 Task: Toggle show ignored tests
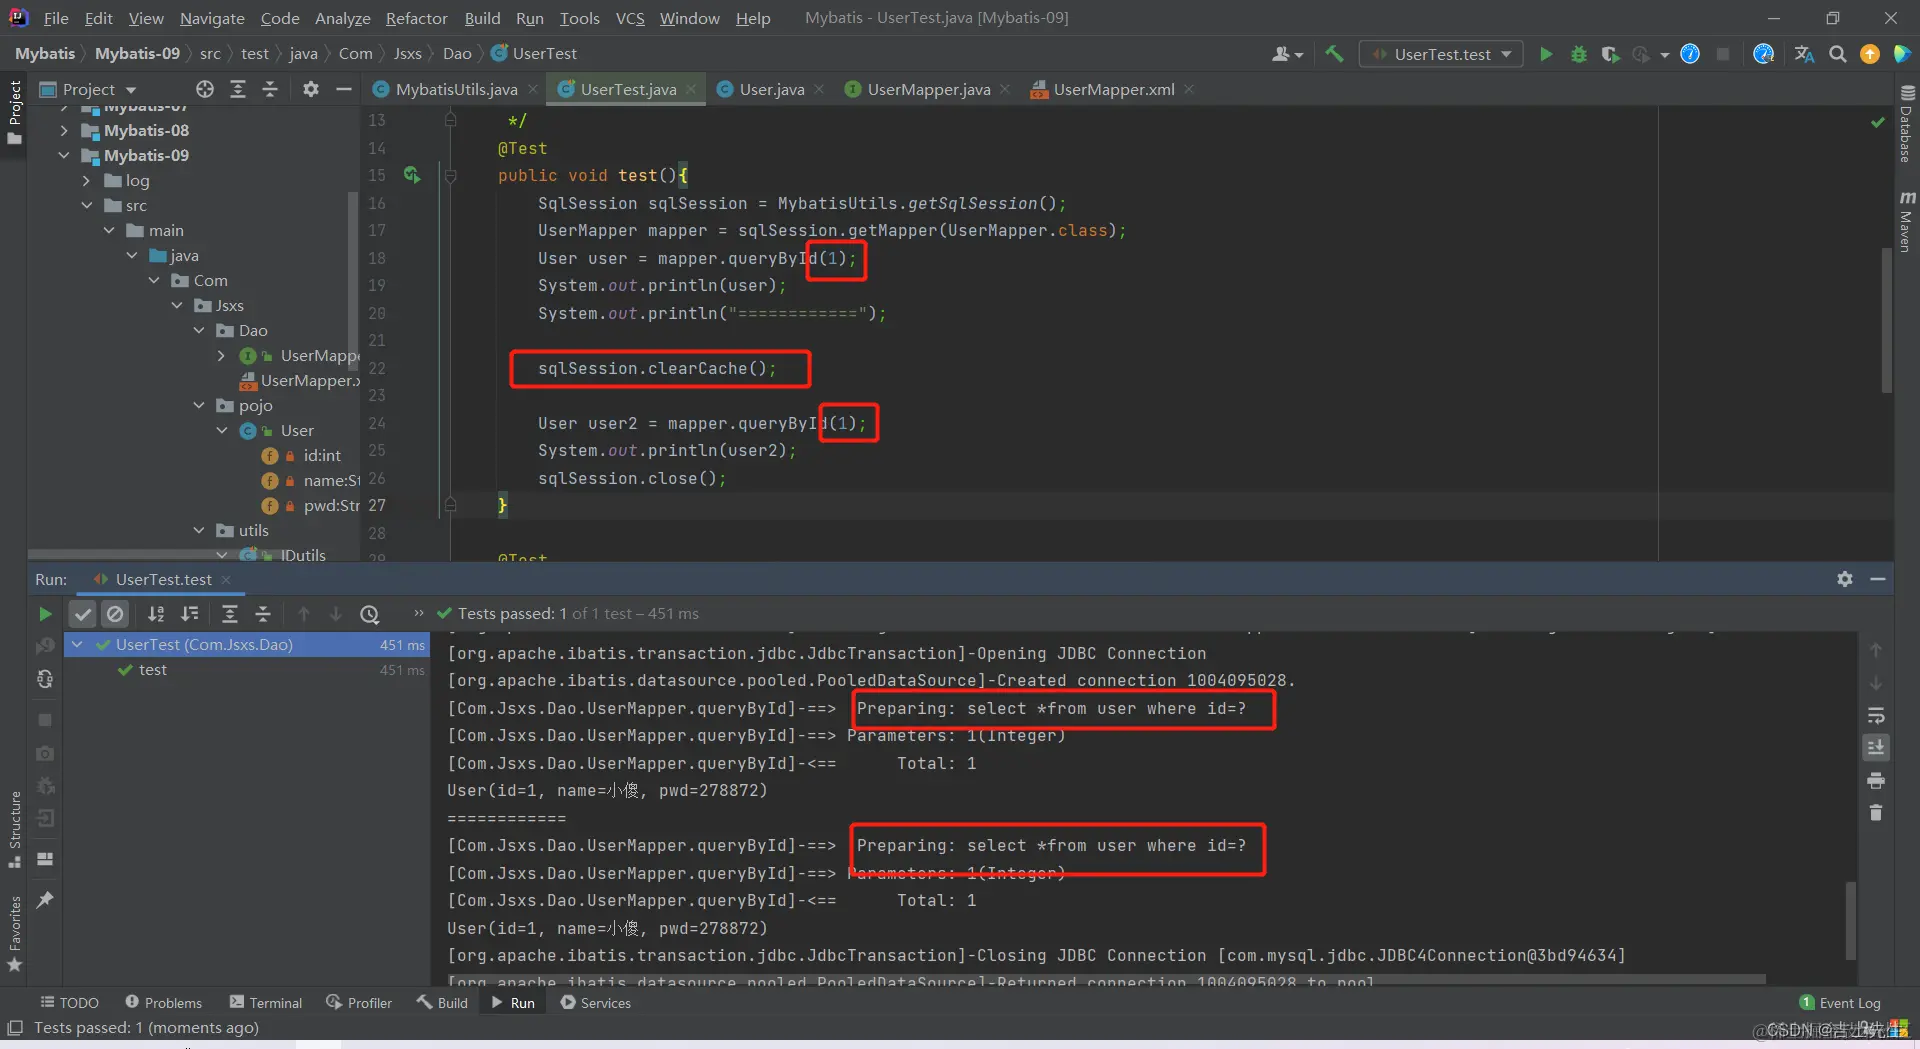coord(115,614)
